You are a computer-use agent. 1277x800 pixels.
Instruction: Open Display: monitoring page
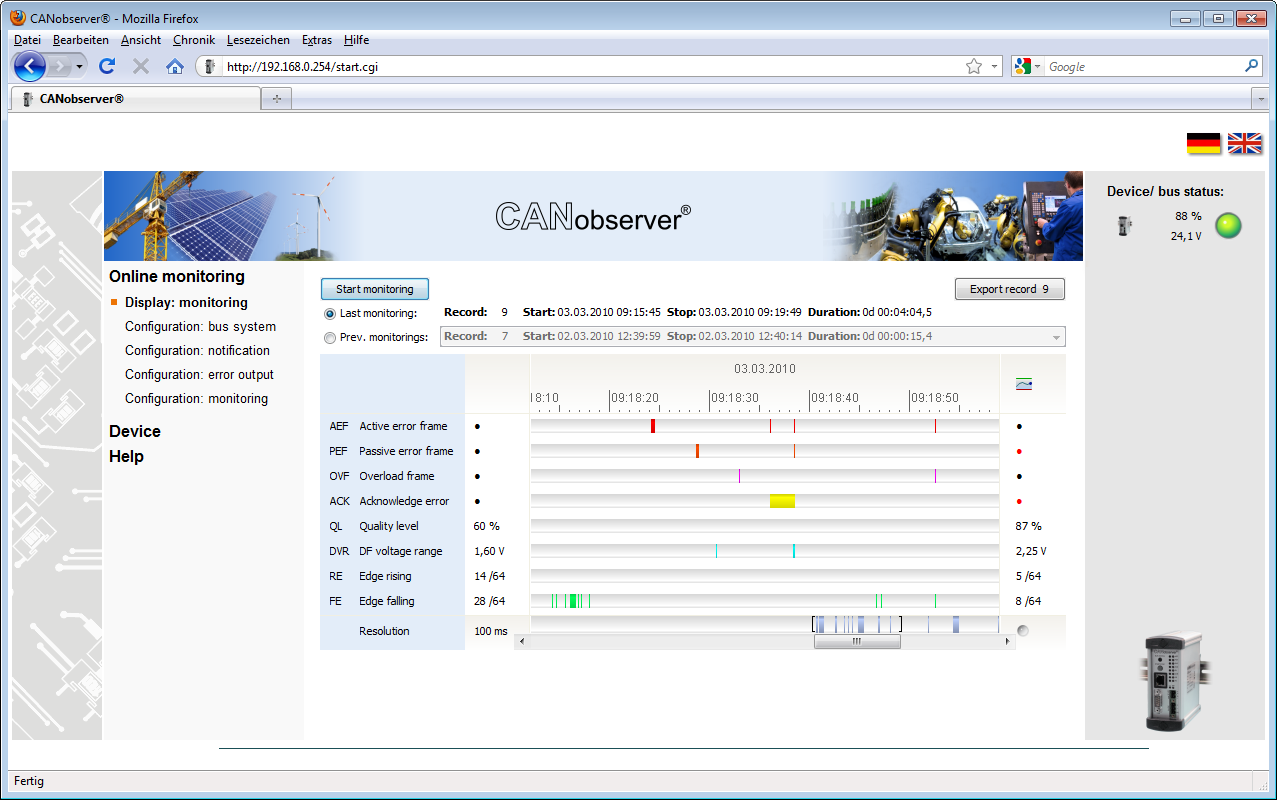click(186, 302)
